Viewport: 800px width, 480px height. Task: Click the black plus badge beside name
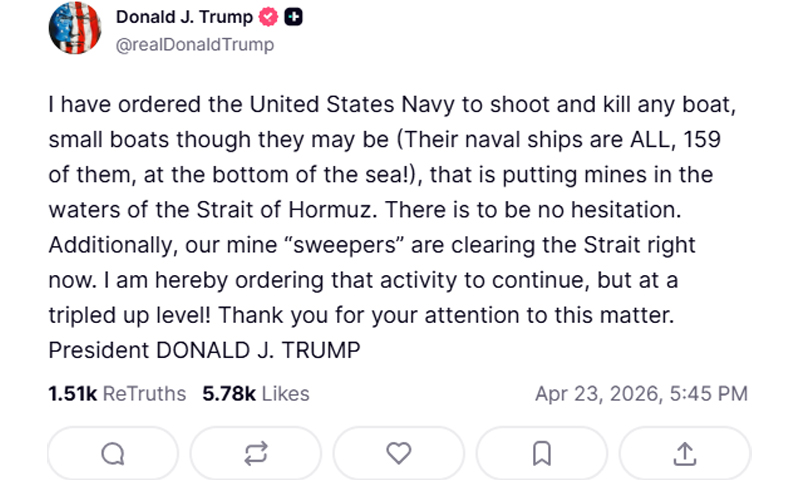pos(294,17)
